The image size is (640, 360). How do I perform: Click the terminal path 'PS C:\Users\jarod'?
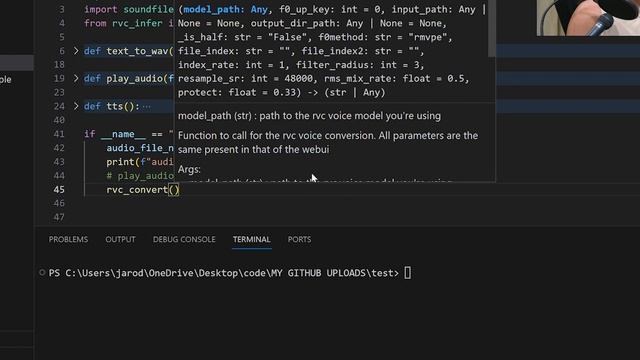tap(97, 273)
